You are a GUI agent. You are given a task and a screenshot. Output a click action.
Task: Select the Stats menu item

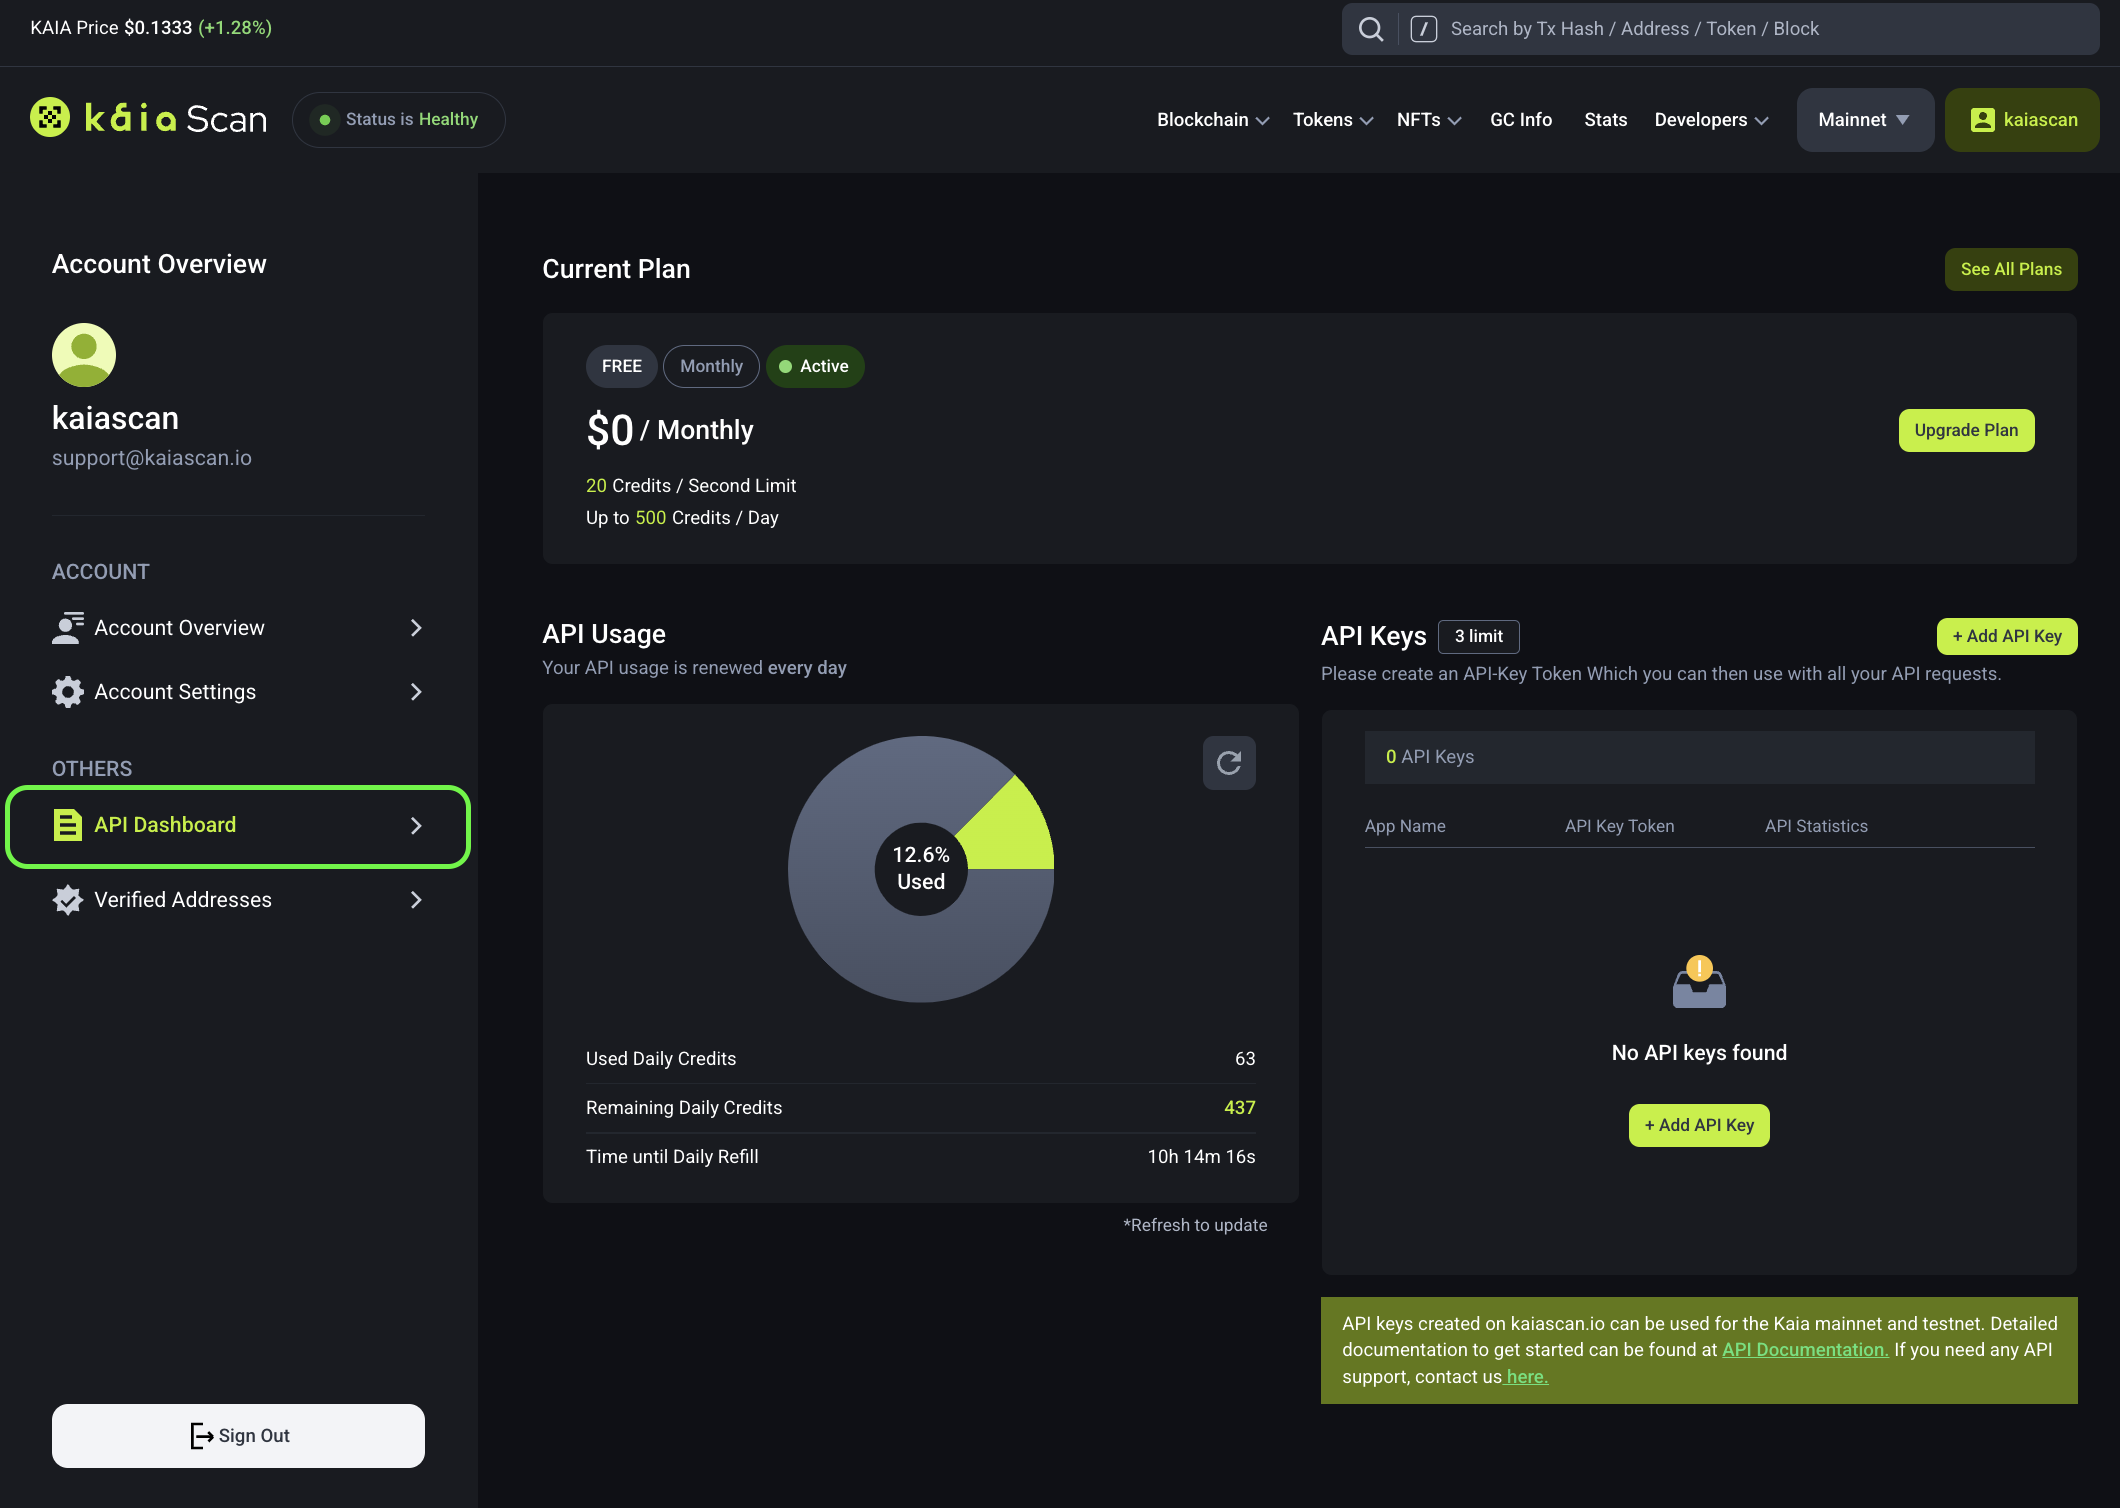tap(1606, 119)
